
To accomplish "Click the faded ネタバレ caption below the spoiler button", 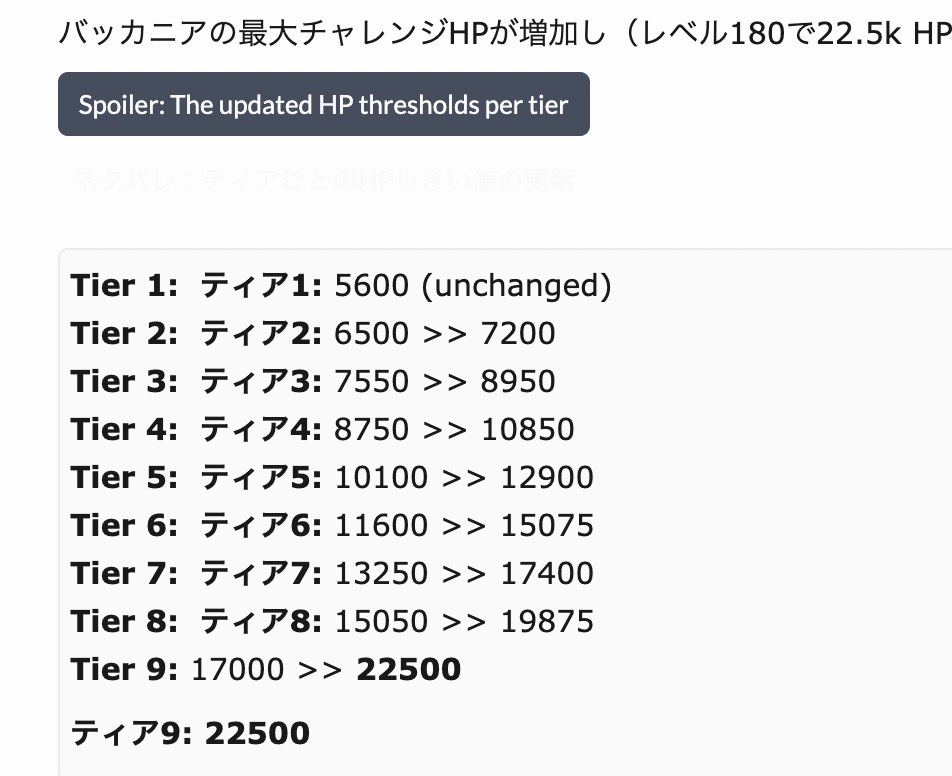I will [x=323, y=181].
